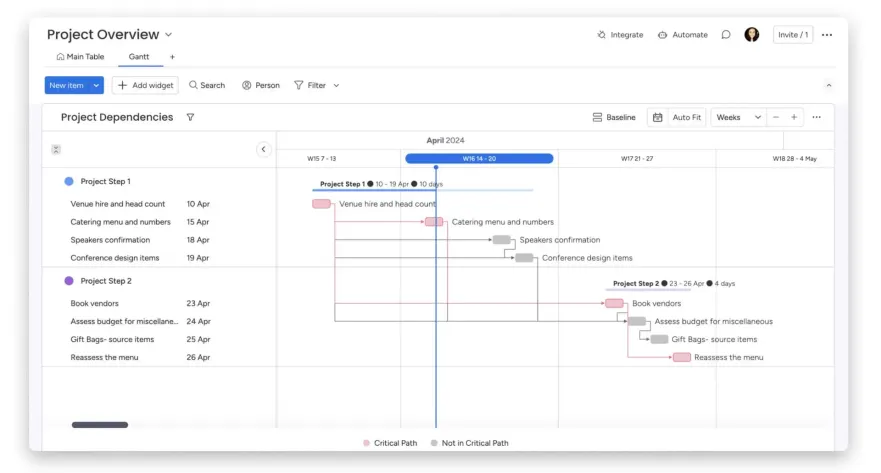Screen dimensions: 881x473
Task: Toggle the Baseline view
Action: click(614, 117)
